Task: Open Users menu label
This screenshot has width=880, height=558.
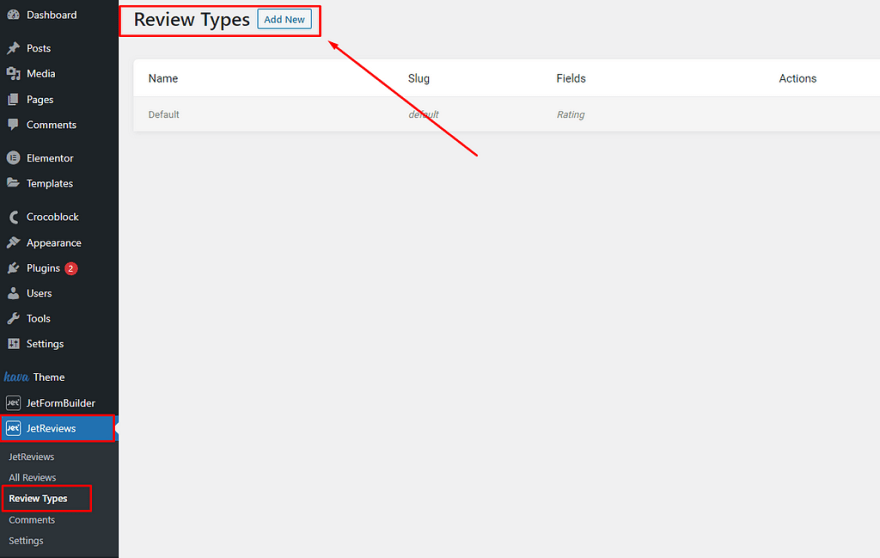Action: point(39,293)
